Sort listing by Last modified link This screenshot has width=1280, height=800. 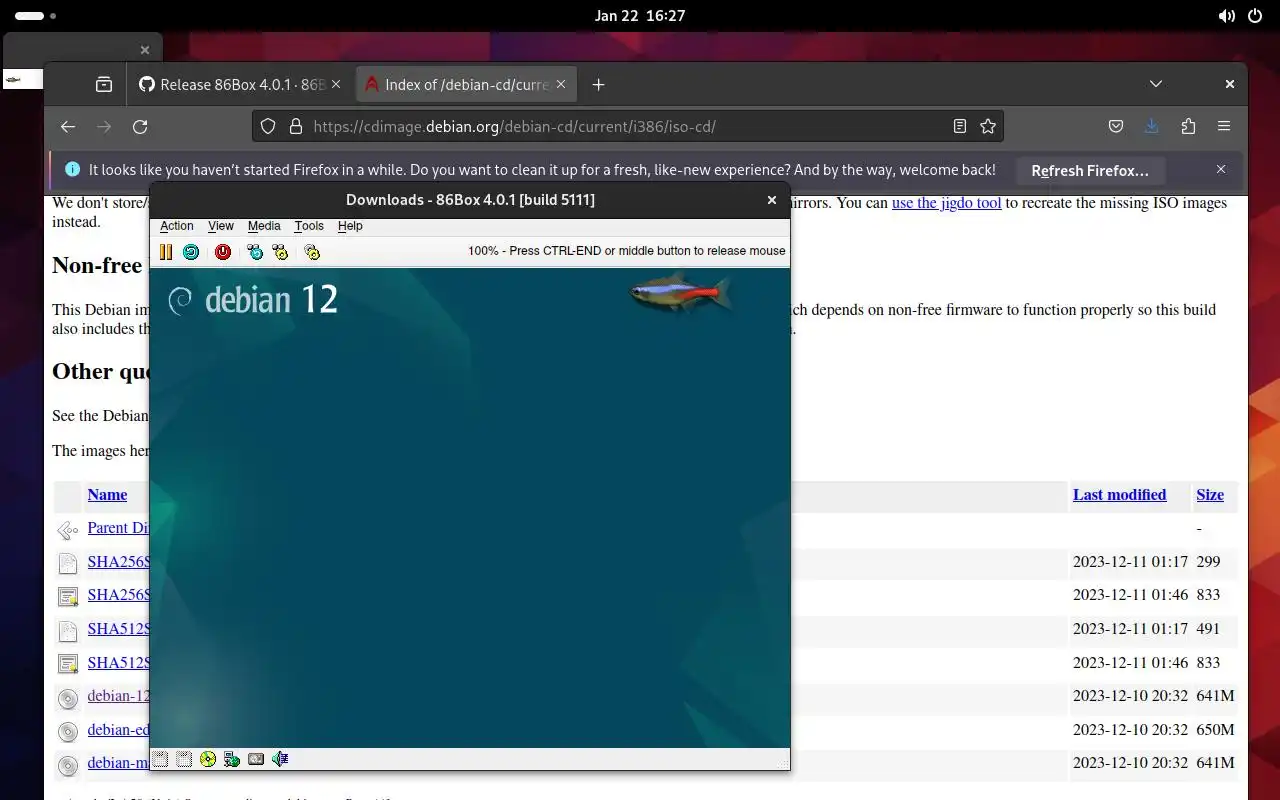tap(1119, 495)
